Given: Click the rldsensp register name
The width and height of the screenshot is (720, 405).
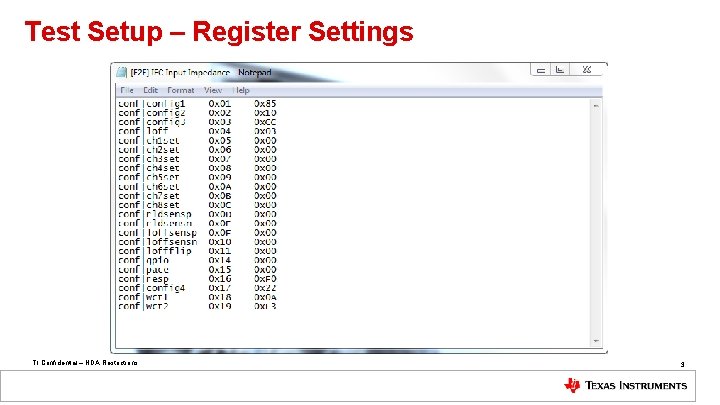Looking at the screenshot, I should point(169,214).
